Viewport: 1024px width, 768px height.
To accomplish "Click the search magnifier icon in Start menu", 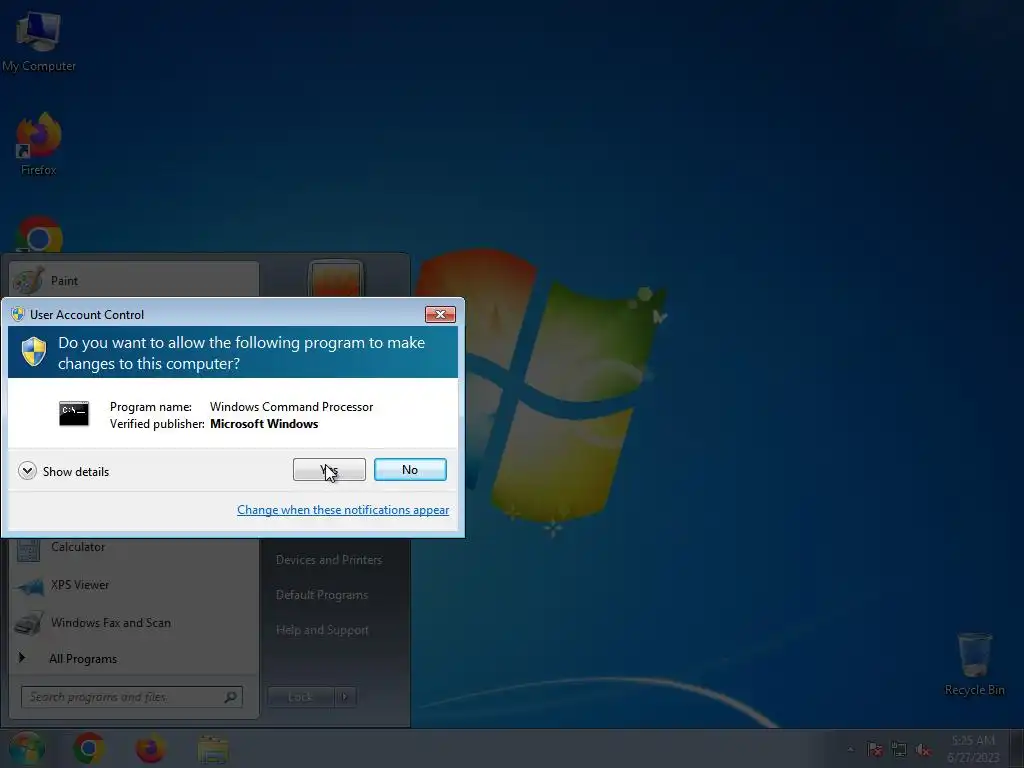I will click(230, 697).
